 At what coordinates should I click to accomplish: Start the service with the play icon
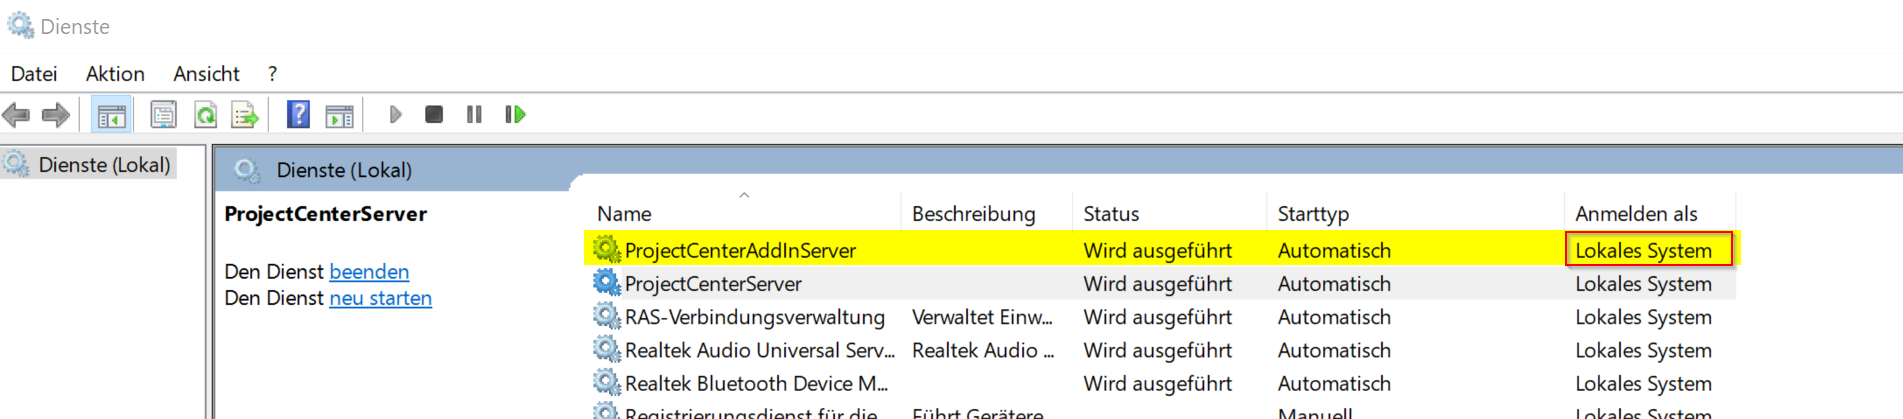pyautogui.click(x=395, y=115)
